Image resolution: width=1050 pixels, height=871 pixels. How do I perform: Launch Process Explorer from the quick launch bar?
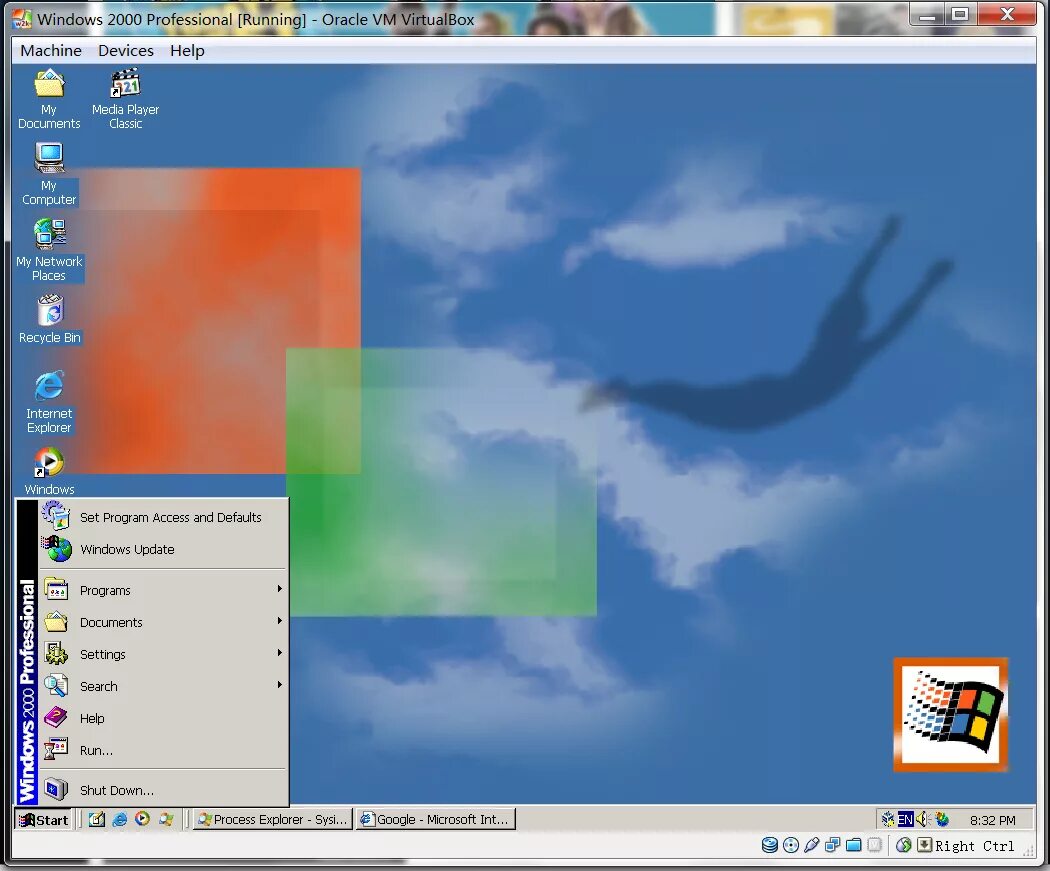(x=165, y=819)
